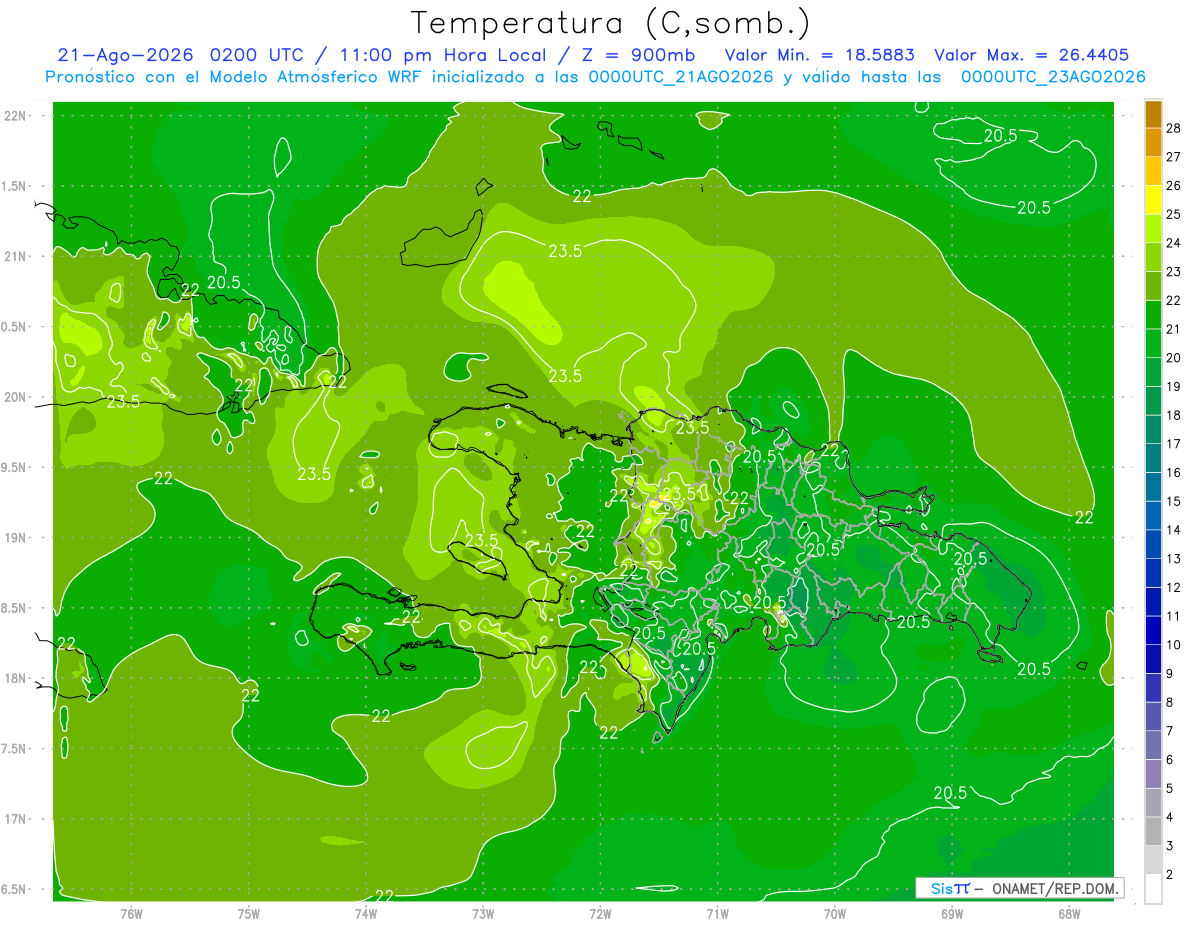Click colorbar label '9'
This screenshot has width=1200, height=927.
(x=1170, y=674)
